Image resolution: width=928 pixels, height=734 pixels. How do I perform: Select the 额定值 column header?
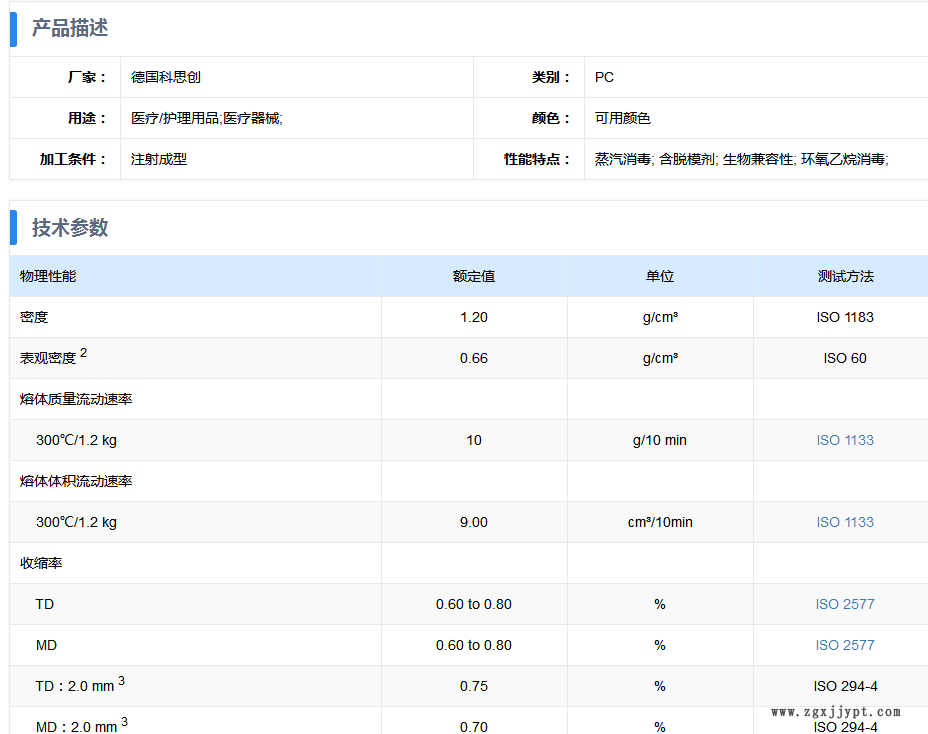point(473,276)
